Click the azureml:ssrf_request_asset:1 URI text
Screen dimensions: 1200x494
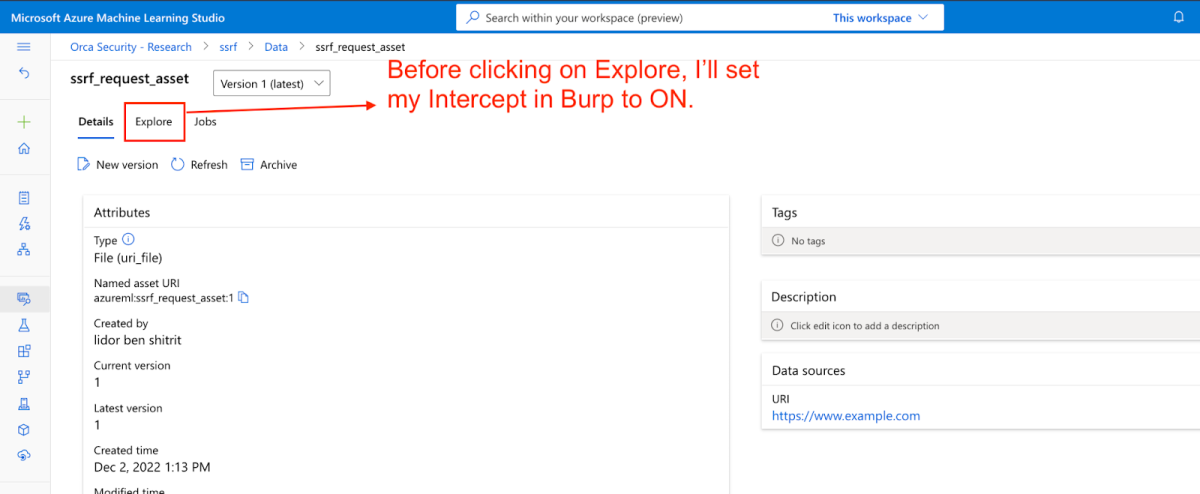tap(163, 298)
